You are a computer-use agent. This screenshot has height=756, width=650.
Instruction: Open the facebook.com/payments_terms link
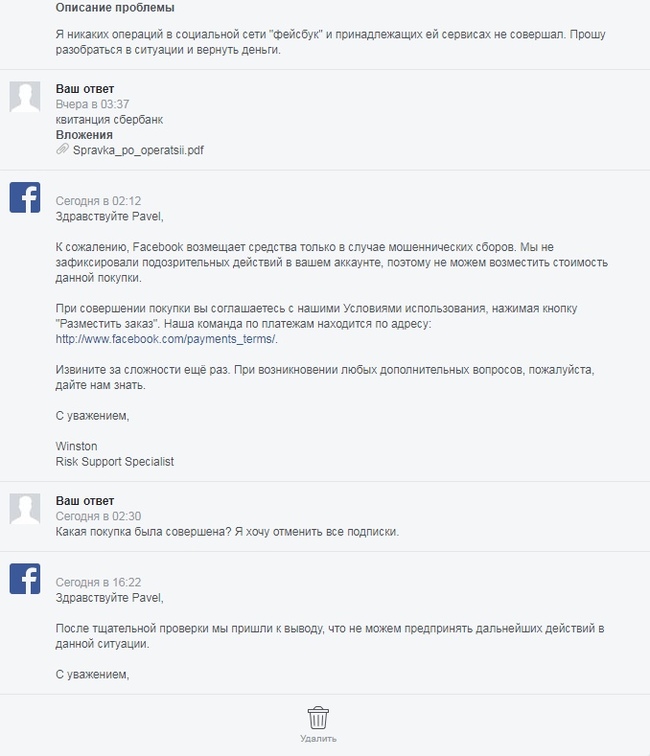(166, 339)
